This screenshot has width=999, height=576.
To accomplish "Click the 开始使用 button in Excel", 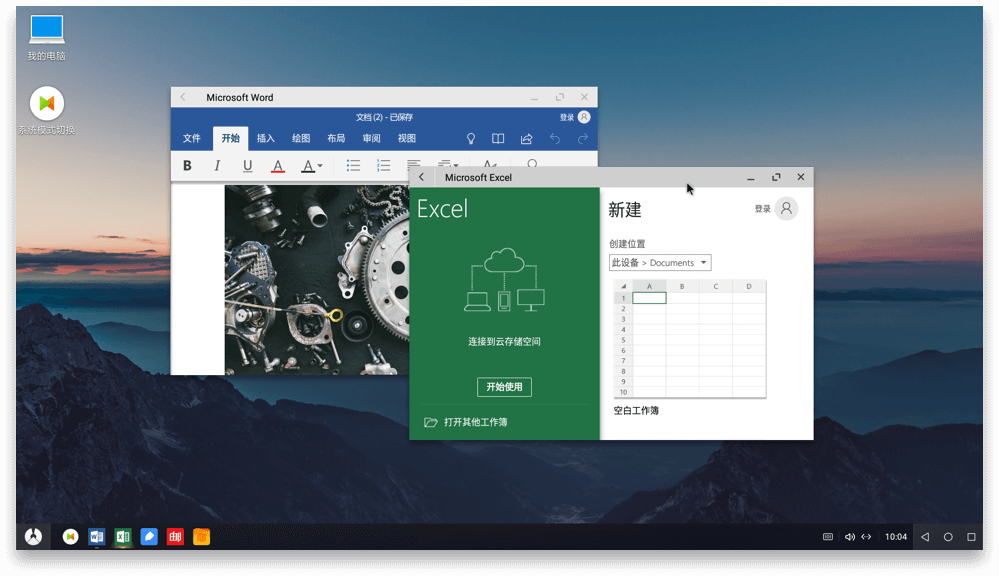I will click(x=504, y=387).
